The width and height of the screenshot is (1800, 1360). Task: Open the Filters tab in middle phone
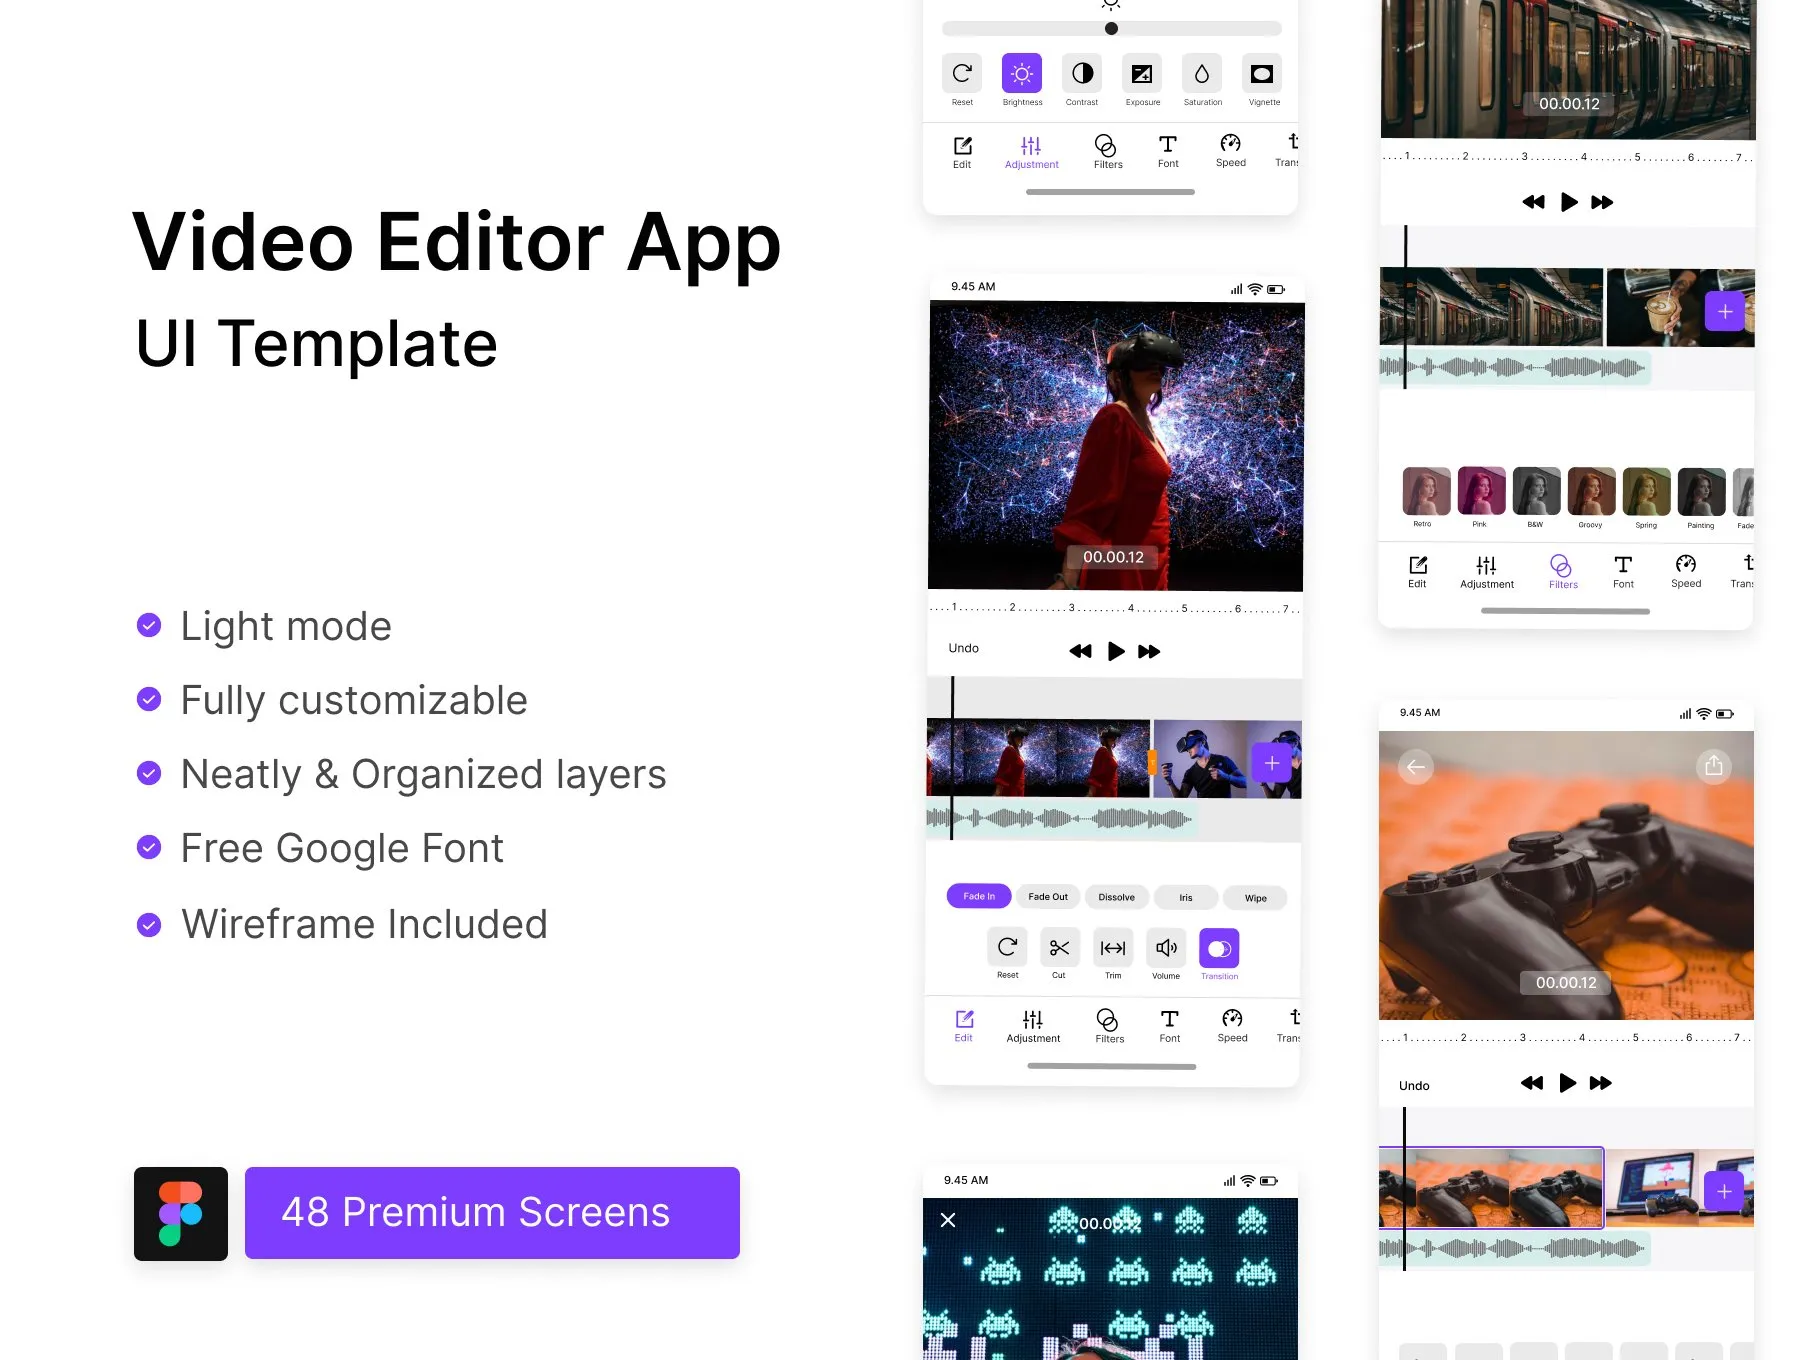[x=1109, y=1026]
